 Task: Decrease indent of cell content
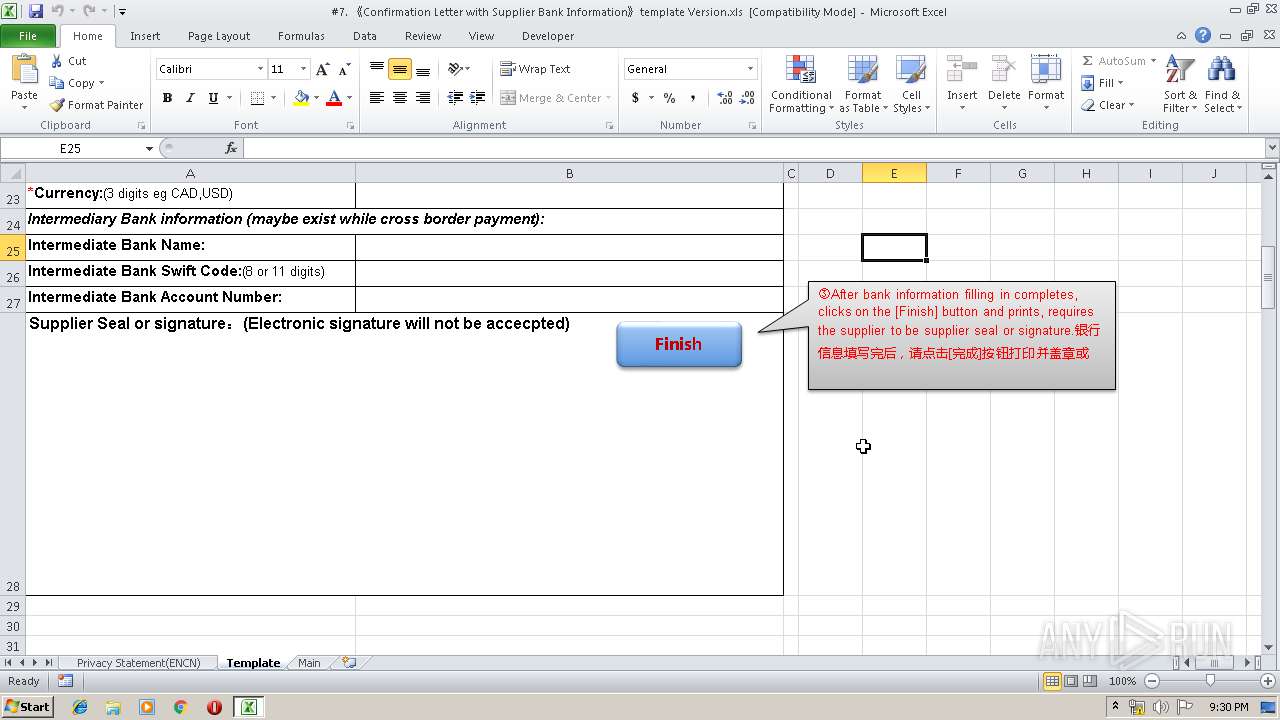[455, 98]
